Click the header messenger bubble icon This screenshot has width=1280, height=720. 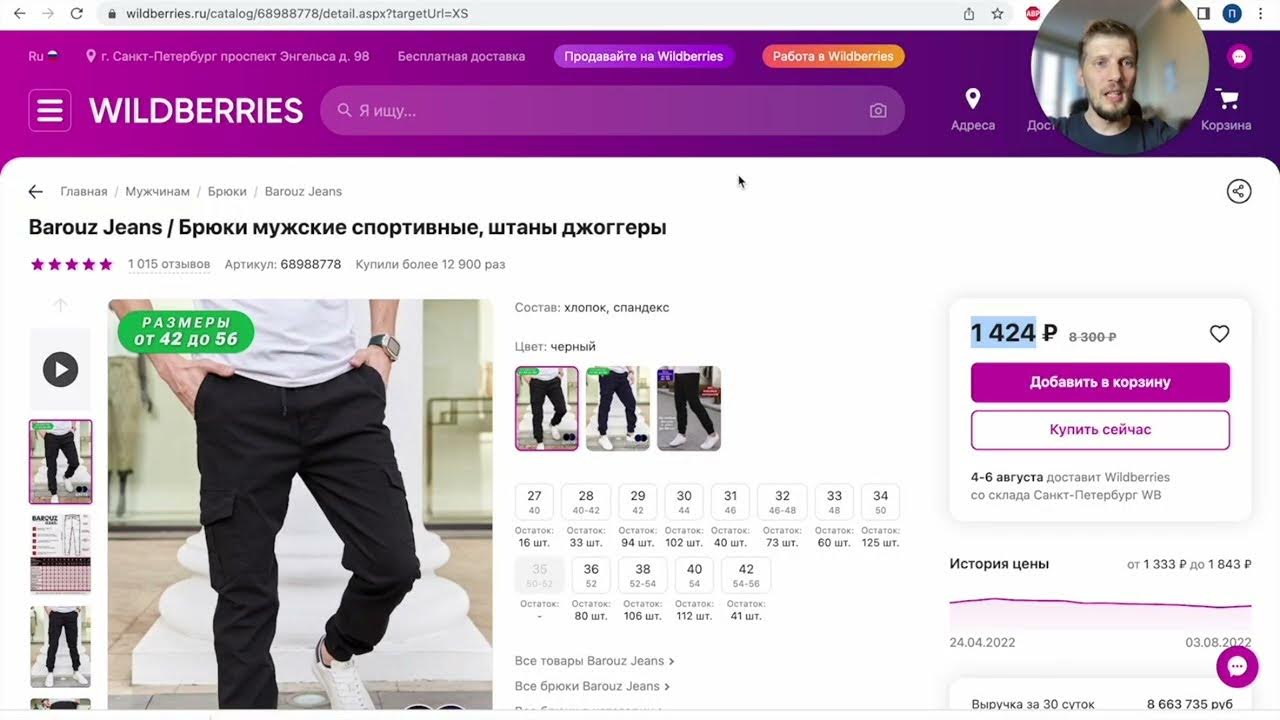1239,57
